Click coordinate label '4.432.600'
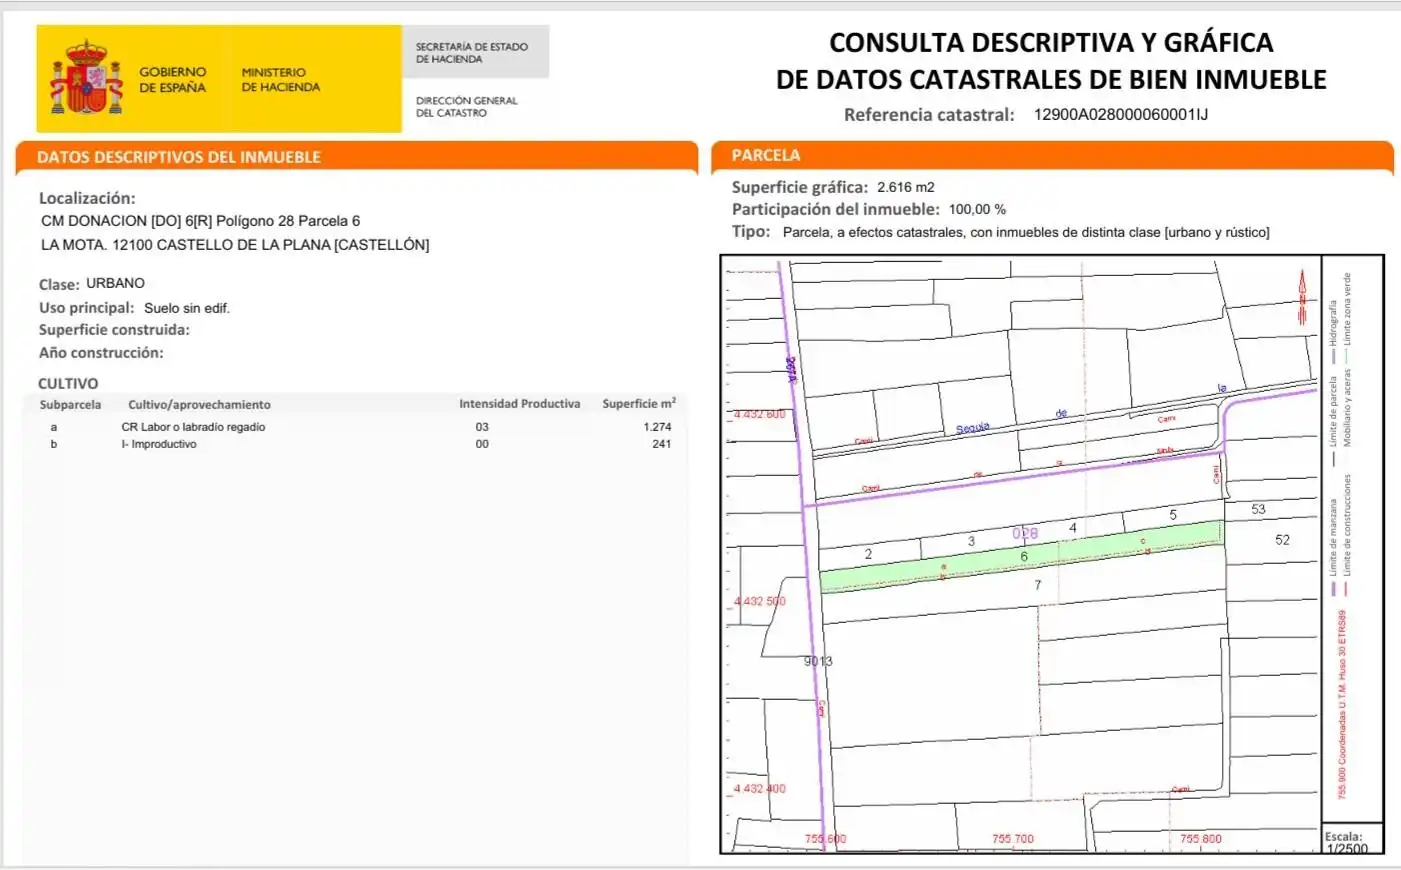Image resolution: width=1401 pixels, height=870 pixels. pos(760,414)
